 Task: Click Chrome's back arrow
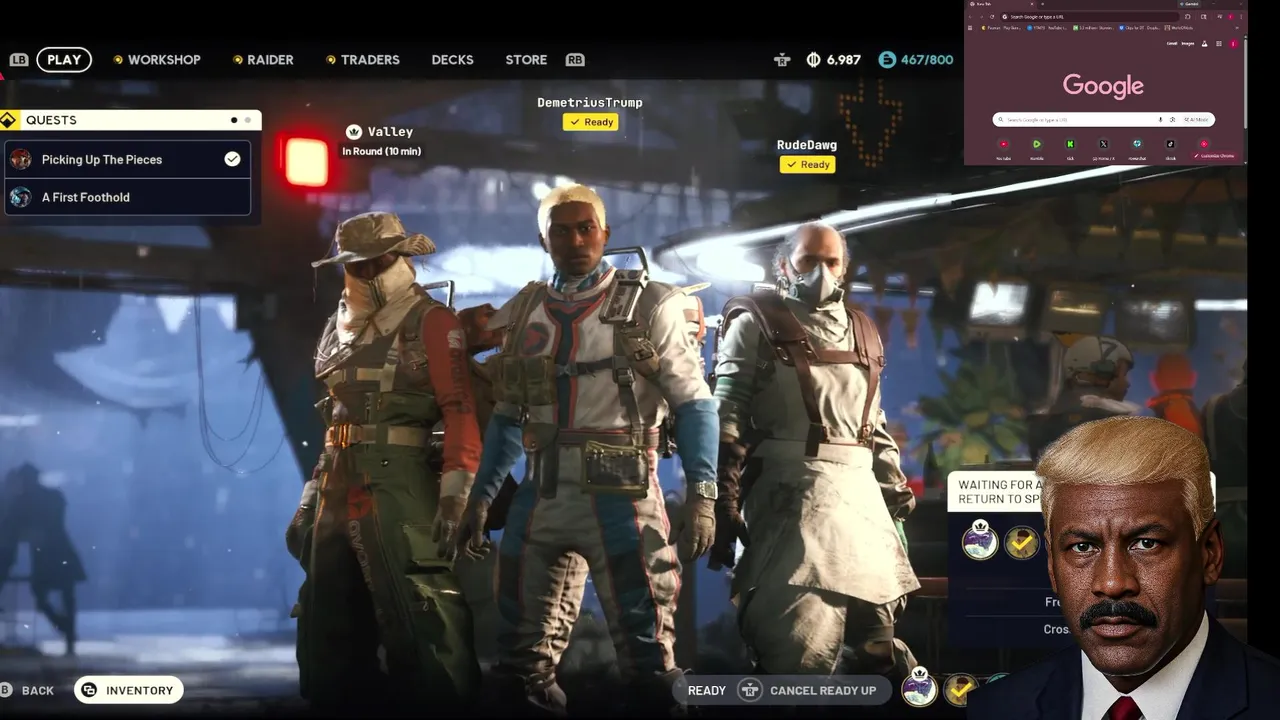click(x=970, y=17)
